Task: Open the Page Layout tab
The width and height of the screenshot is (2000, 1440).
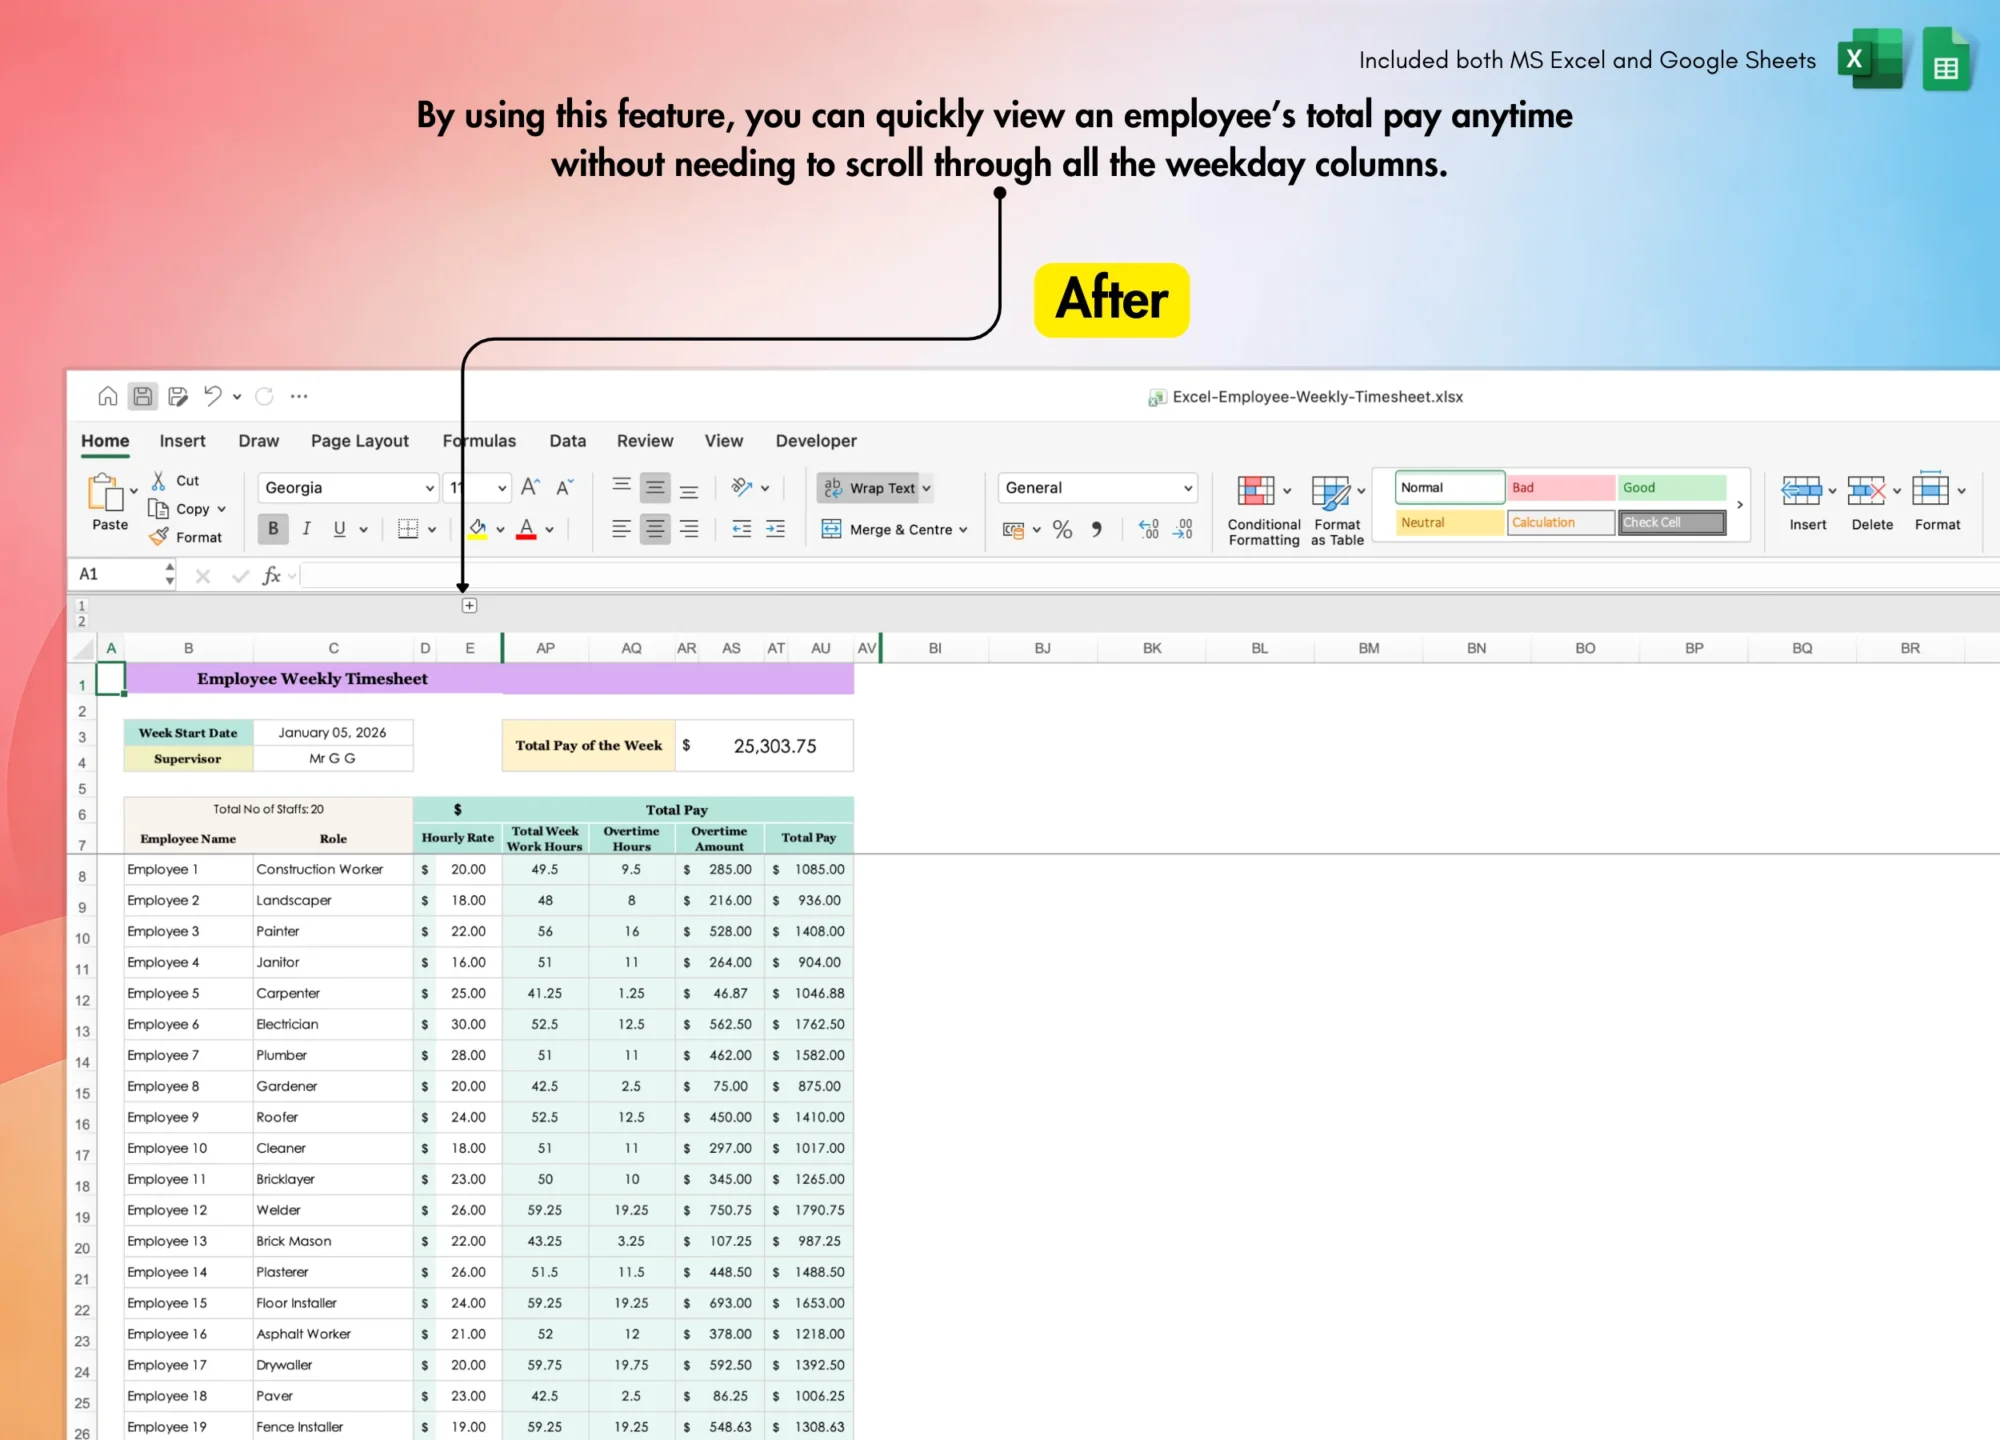Action: point(360,441)
